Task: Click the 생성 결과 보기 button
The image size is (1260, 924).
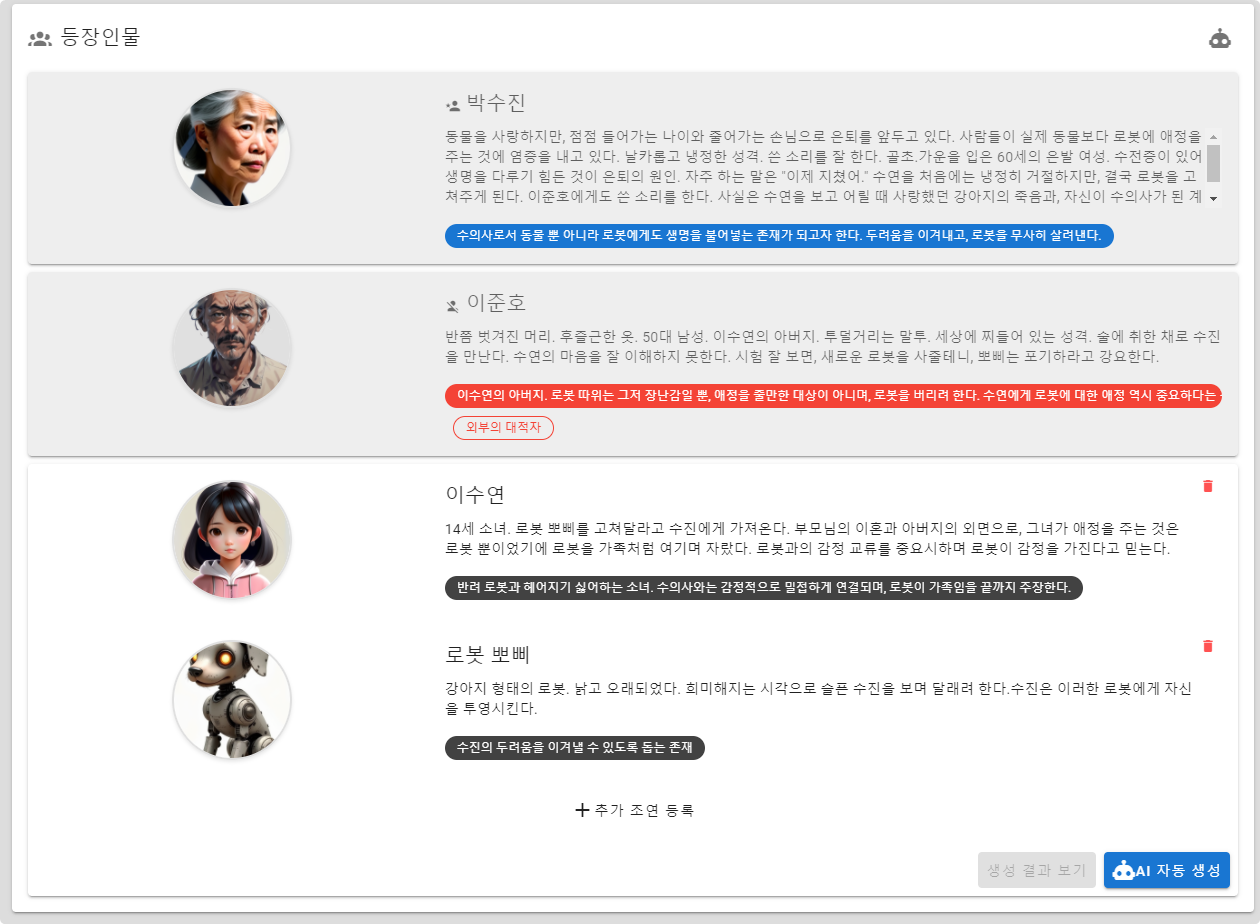Action: pos(1037,870)
